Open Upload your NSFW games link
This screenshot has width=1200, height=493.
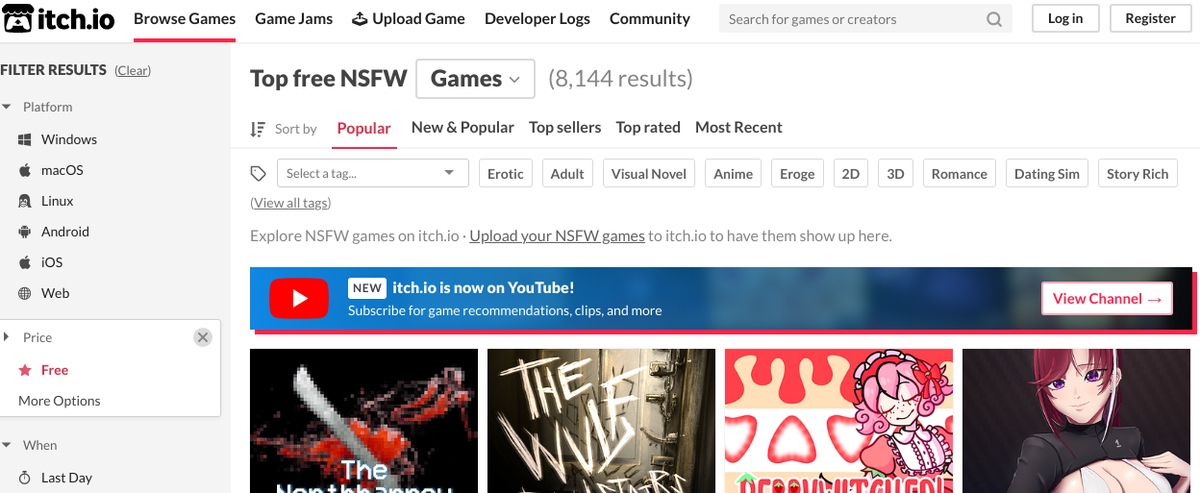557,236
